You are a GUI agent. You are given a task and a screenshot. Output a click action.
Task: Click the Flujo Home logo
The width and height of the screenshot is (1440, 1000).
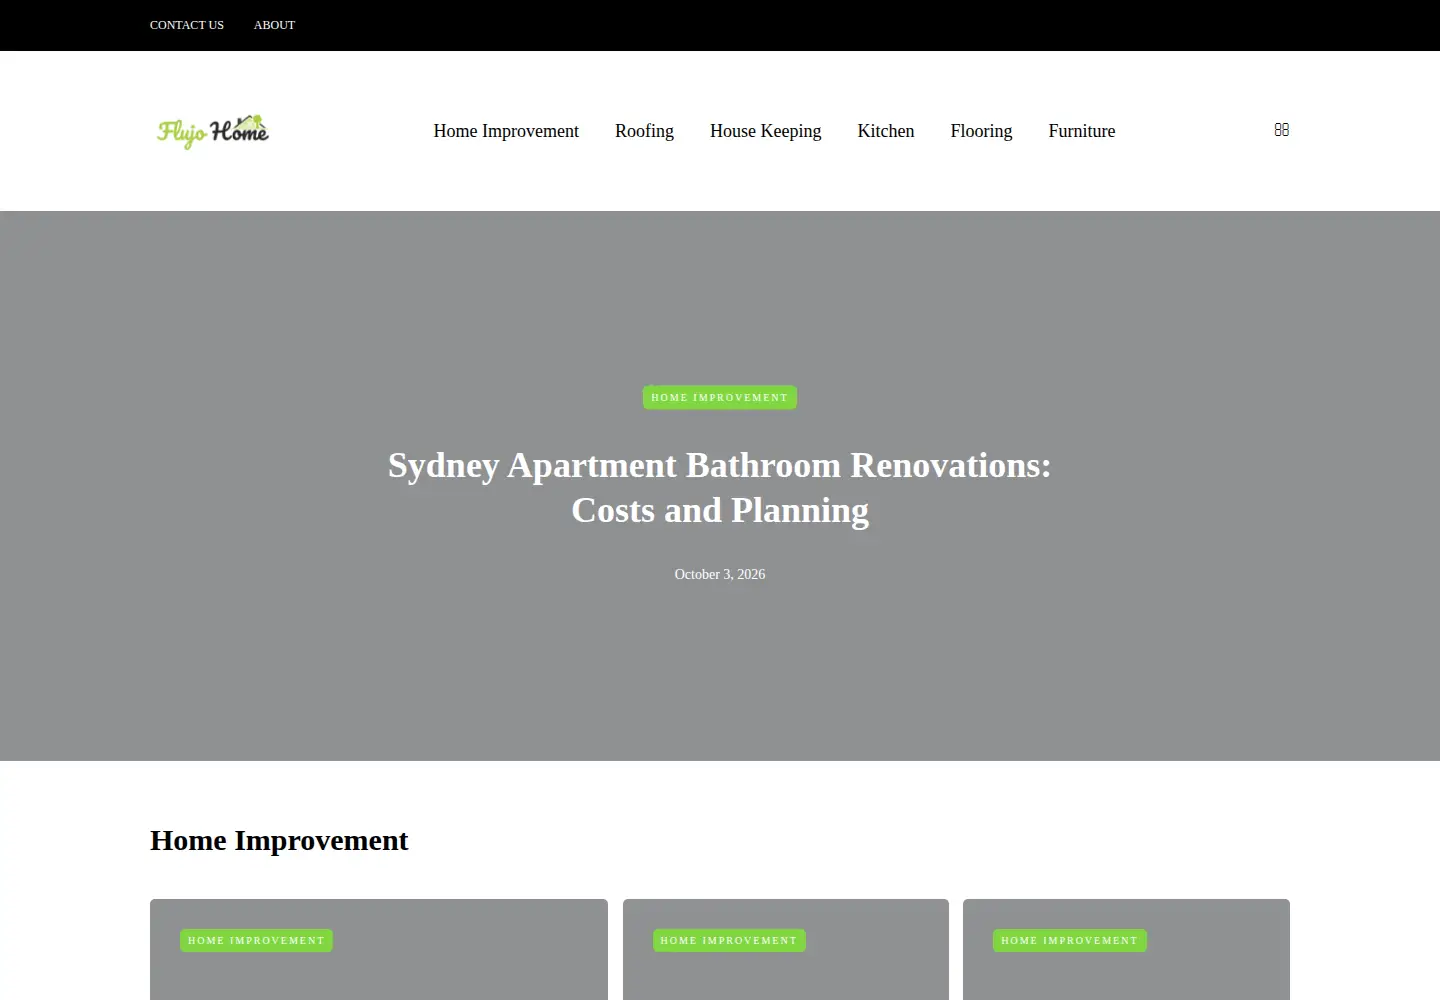213,131
